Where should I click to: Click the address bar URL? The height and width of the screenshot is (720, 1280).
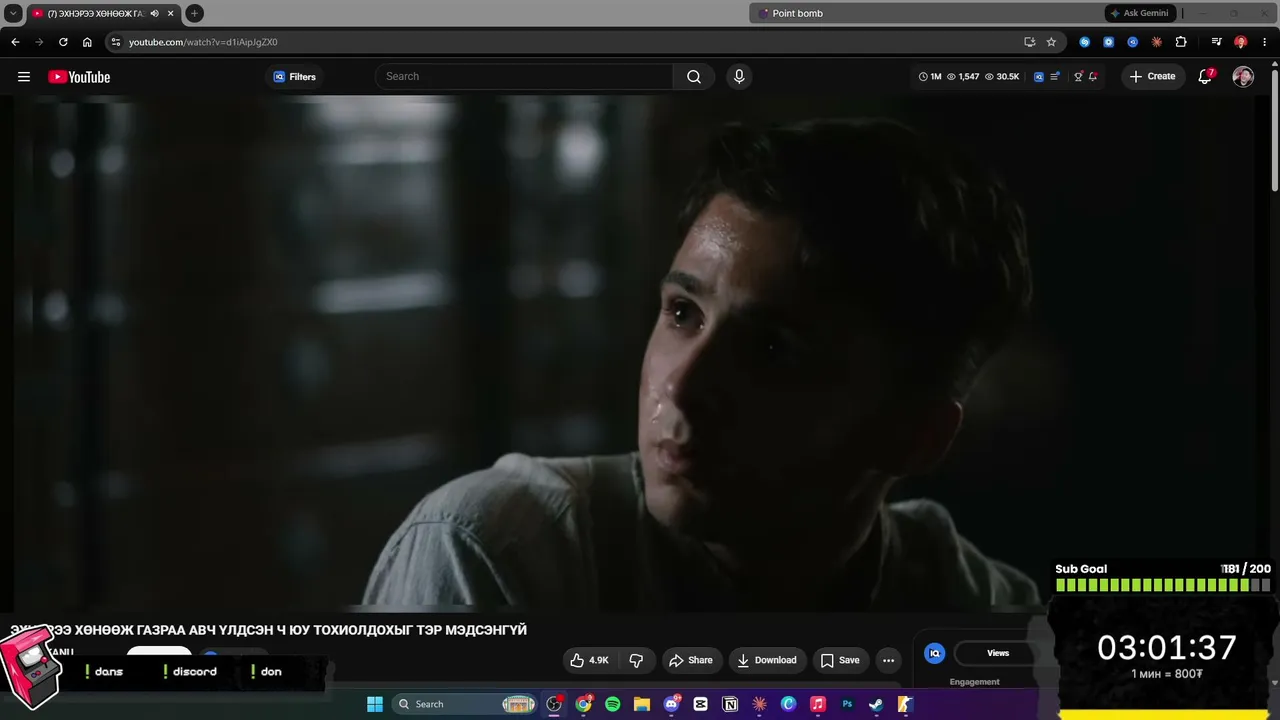click(203, 42)
